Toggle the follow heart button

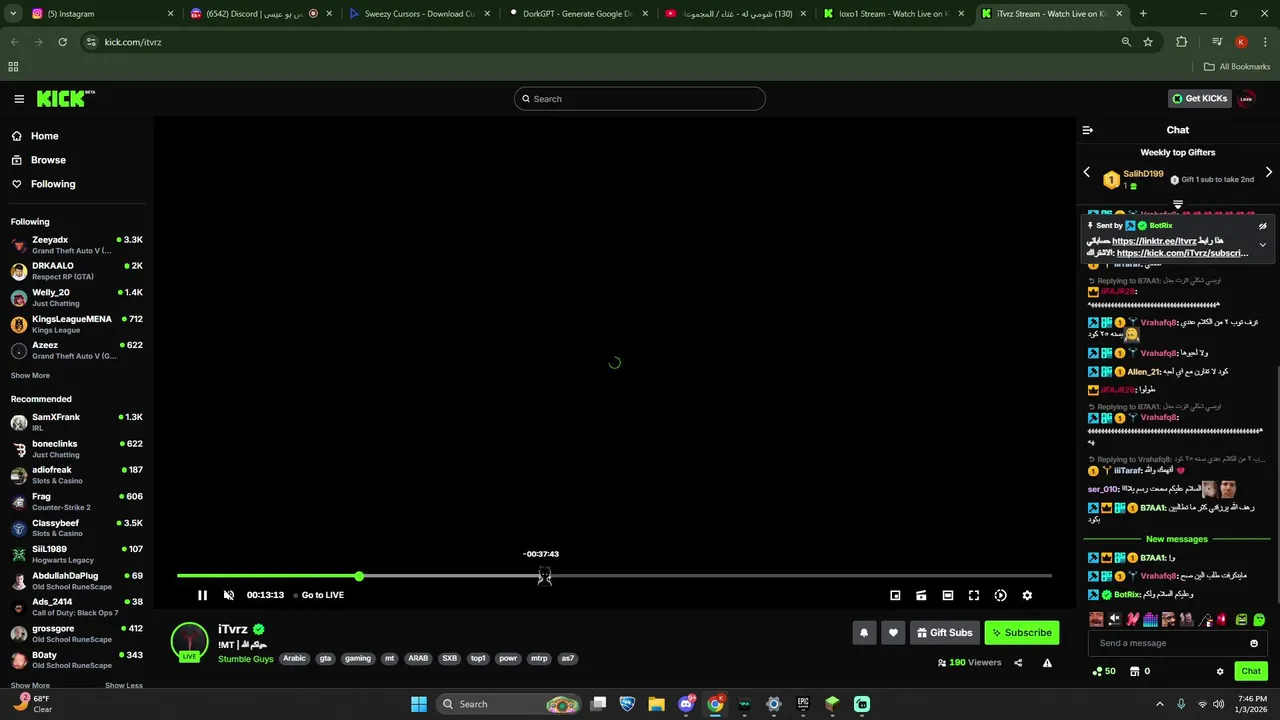[x=893, y=632]
